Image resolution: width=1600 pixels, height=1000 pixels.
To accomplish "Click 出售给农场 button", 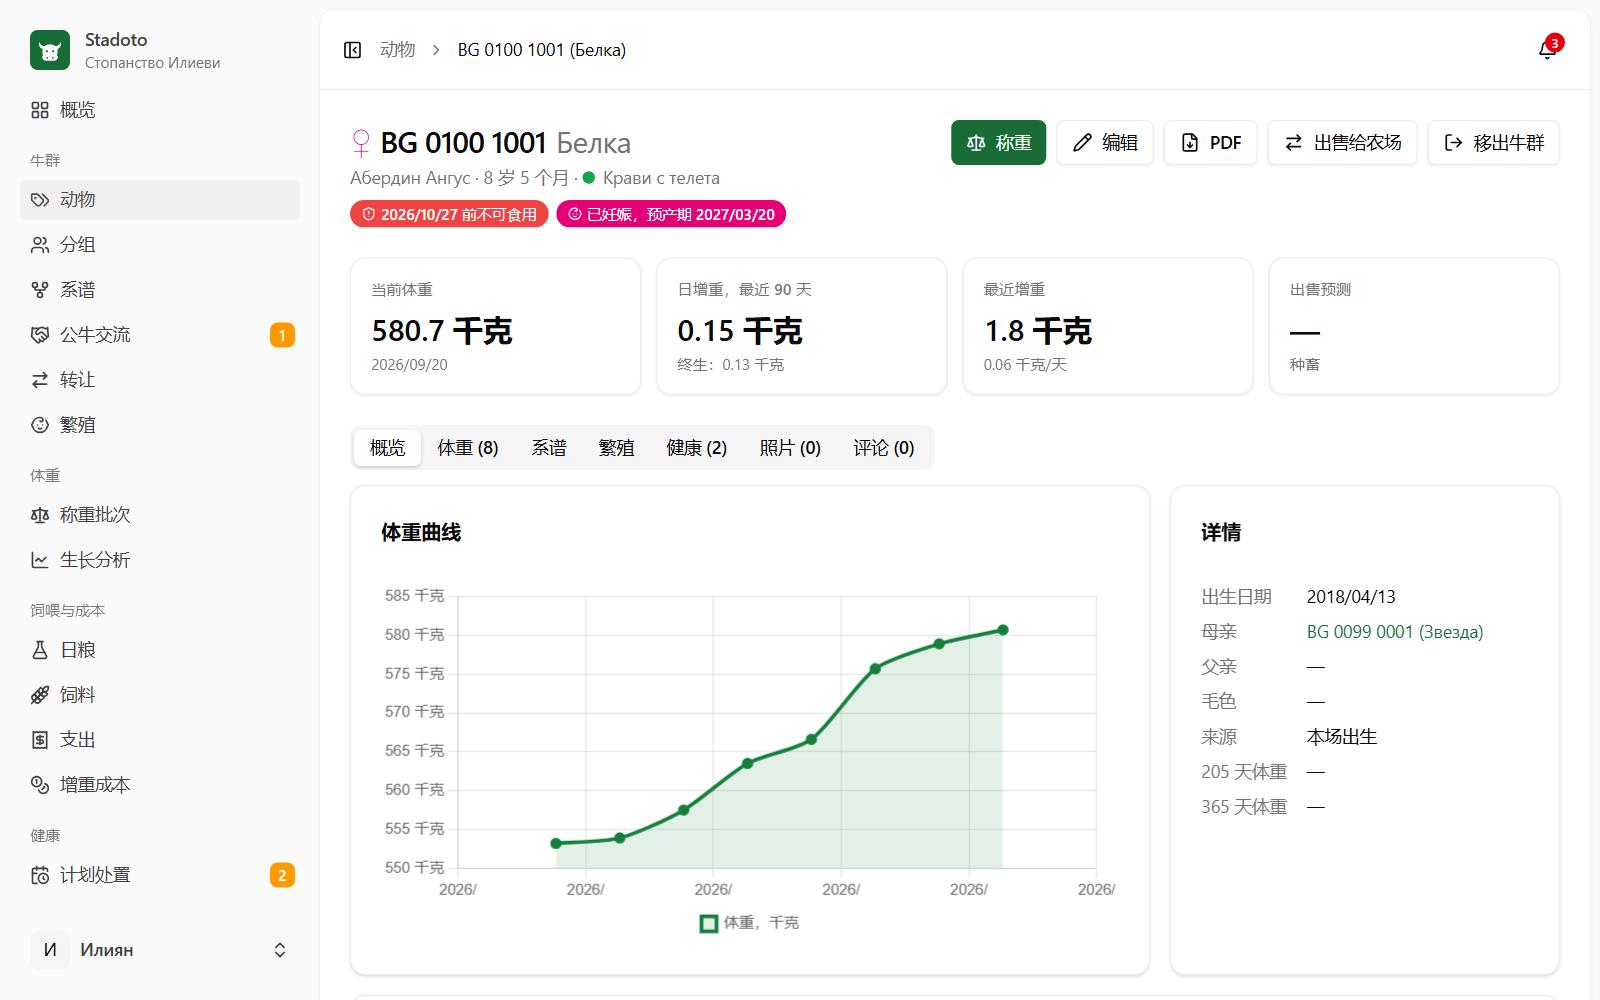I will [x=1343, y=143].
